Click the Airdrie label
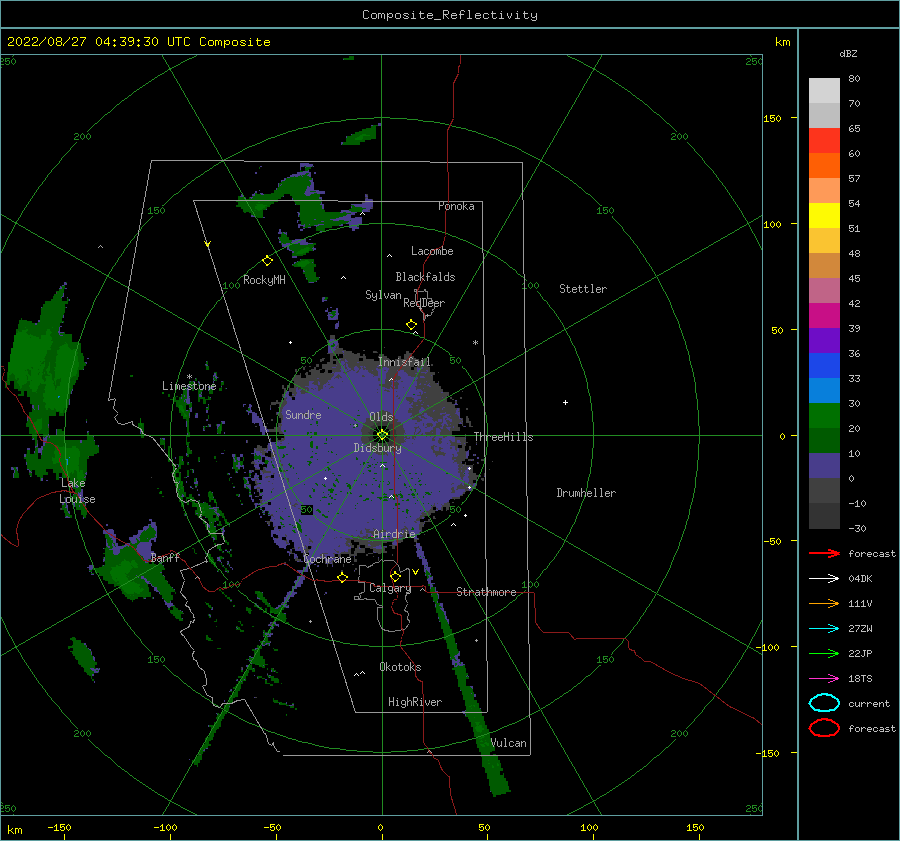 click(x=394, y=534)
